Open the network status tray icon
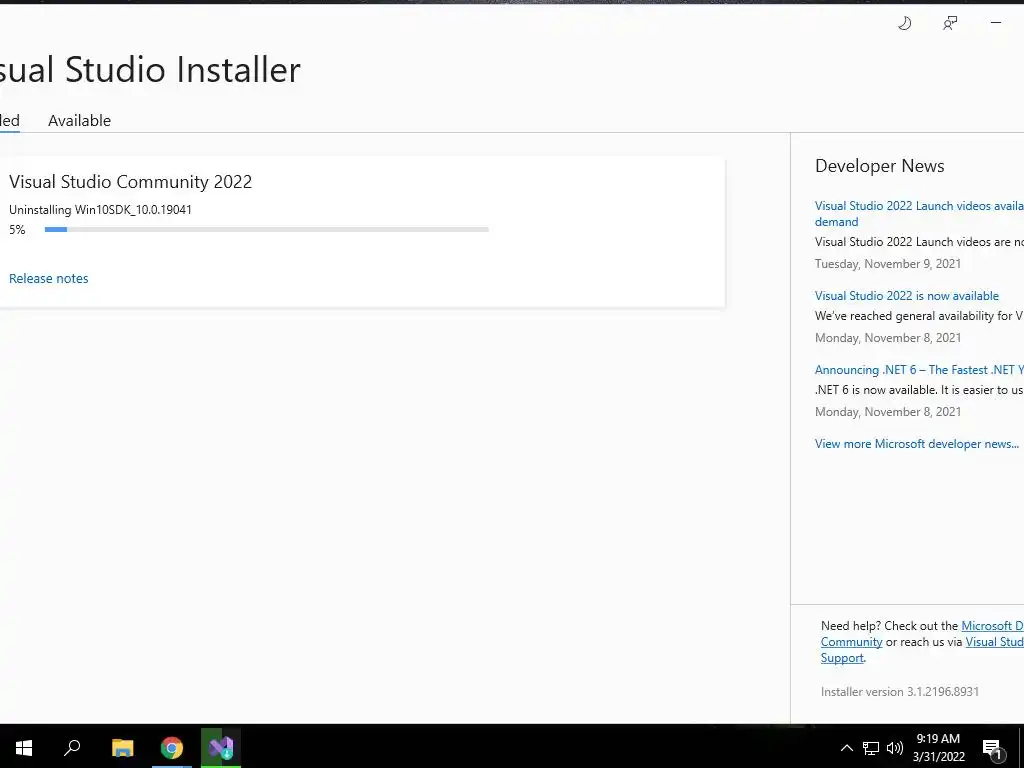 (871, 748)
